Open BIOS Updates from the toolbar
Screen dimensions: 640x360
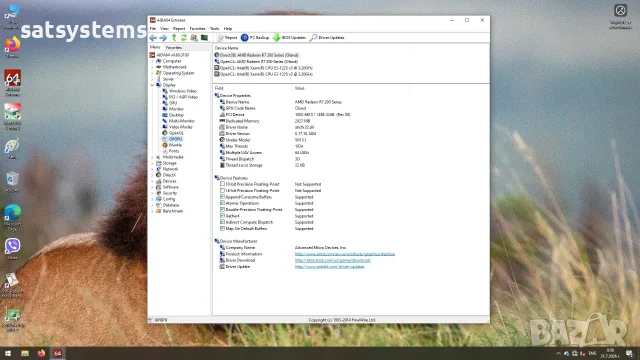(289, 38)
